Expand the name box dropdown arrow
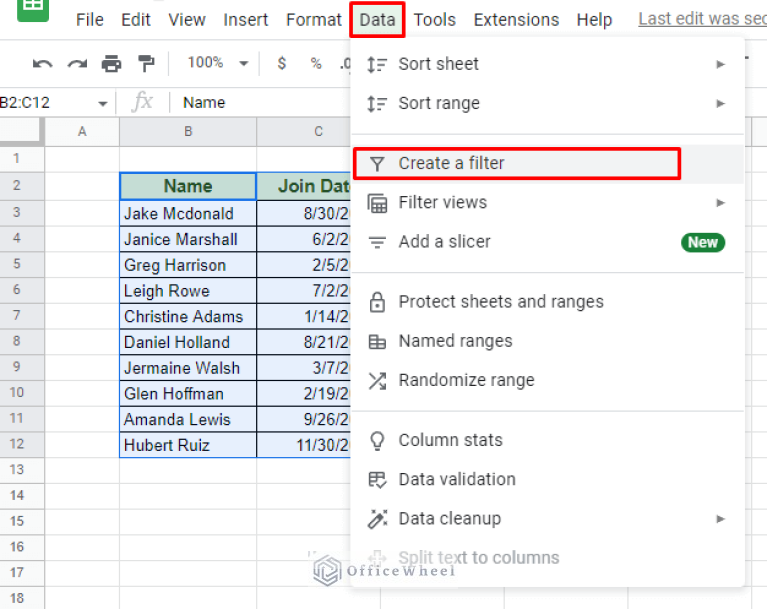The image size is (767, 609). coord(103,103)
